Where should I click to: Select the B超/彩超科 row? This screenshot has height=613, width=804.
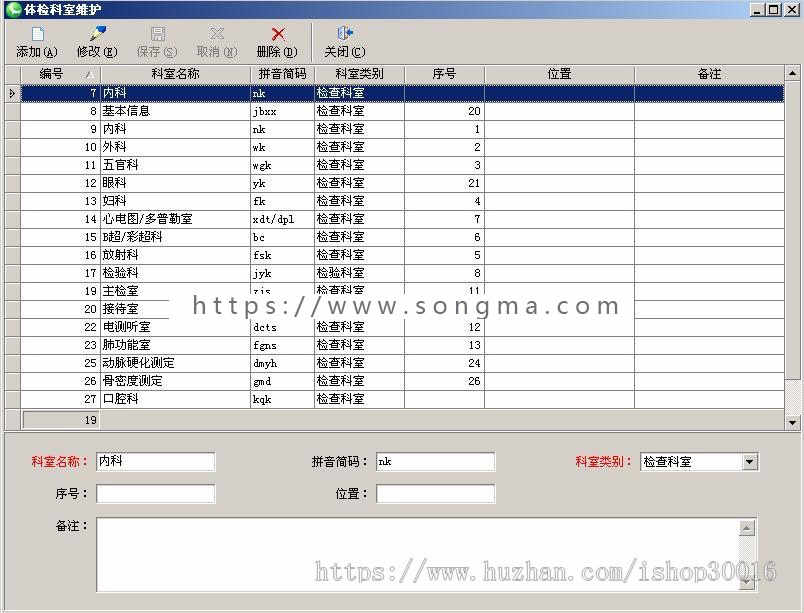[x=402, y=237]
